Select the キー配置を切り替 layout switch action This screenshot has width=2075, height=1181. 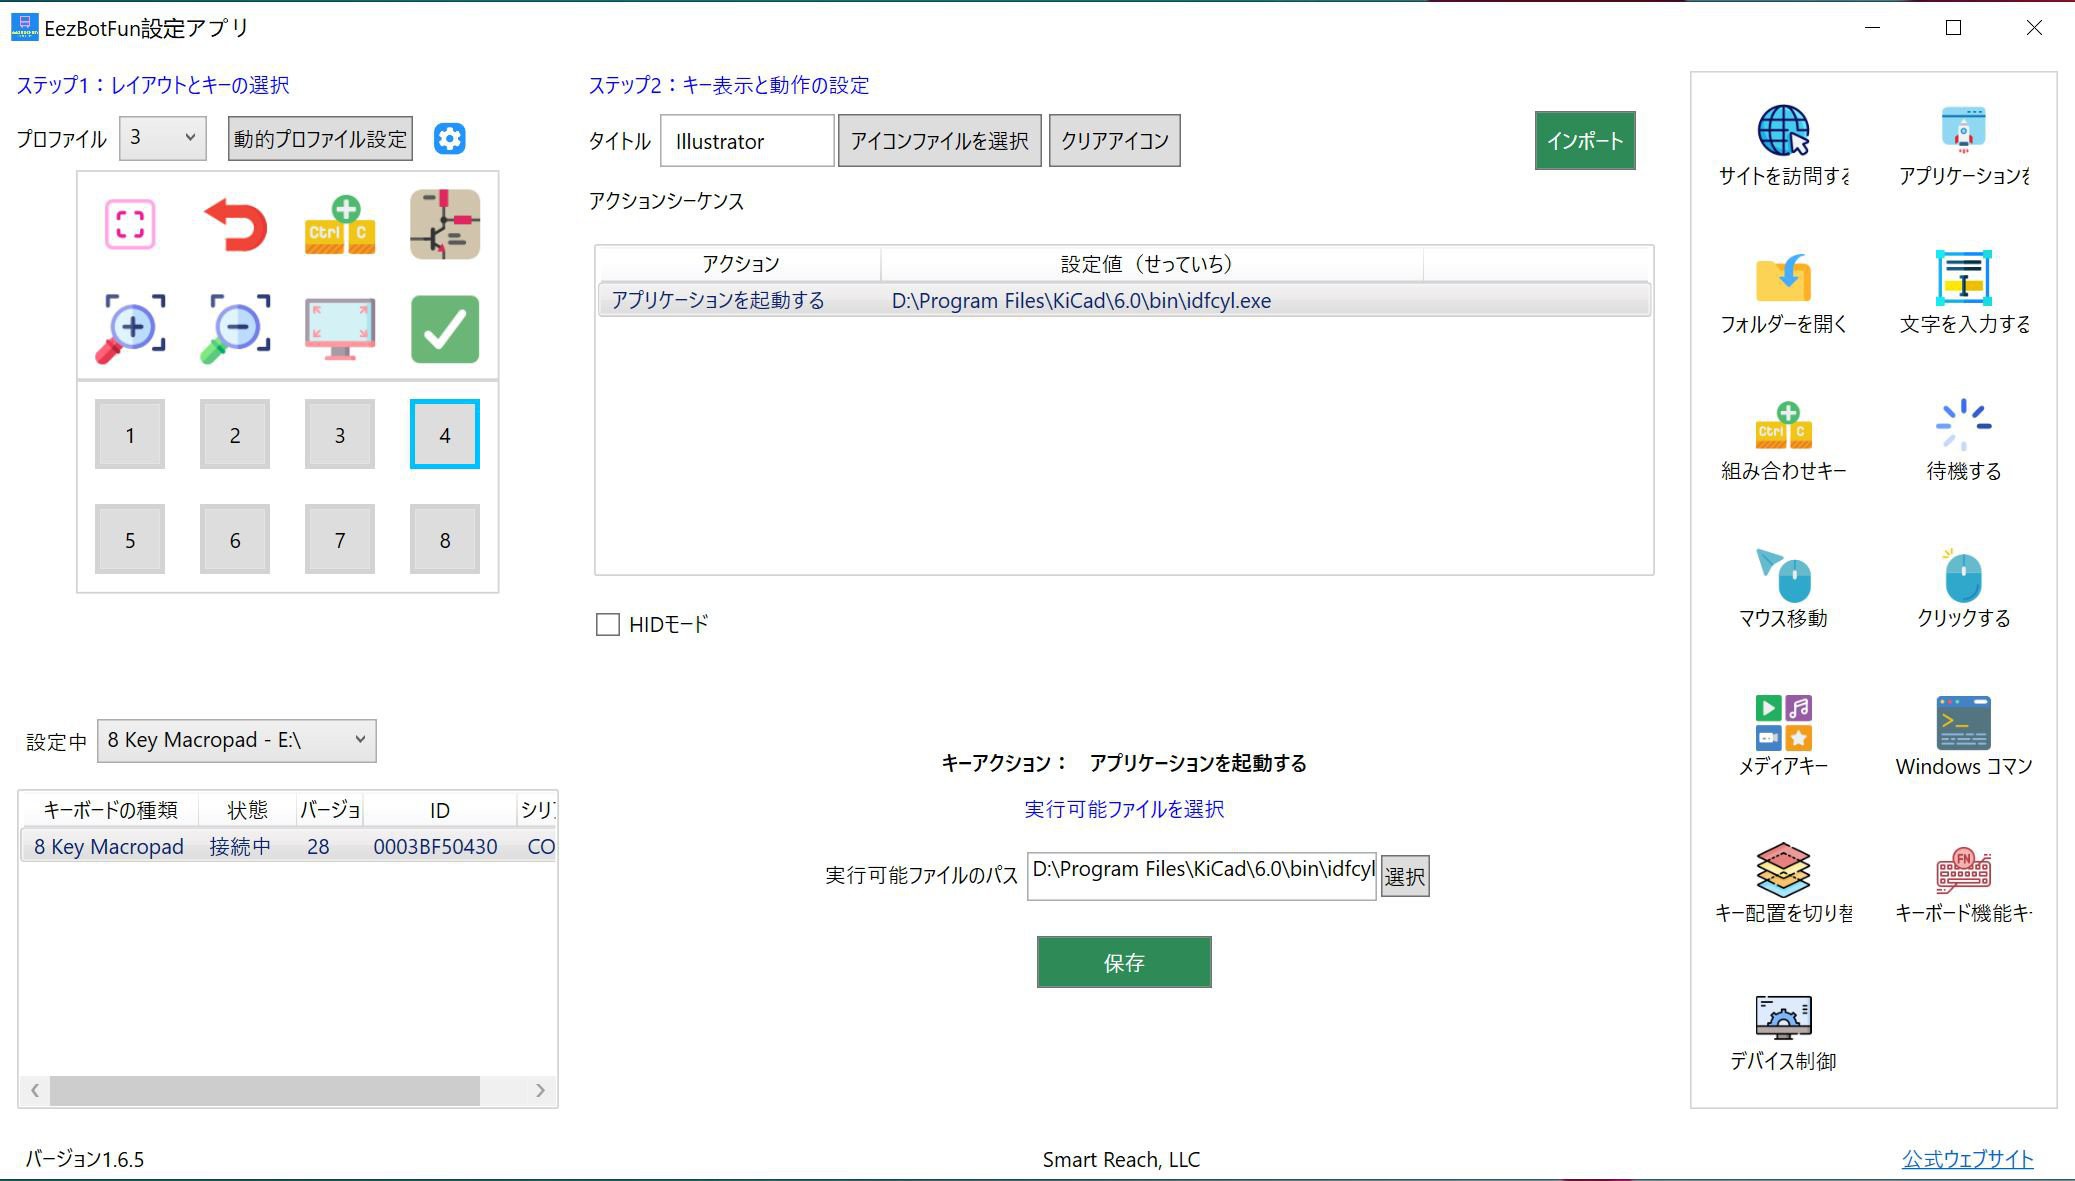pyautogui.click(x=1784, y=872)
